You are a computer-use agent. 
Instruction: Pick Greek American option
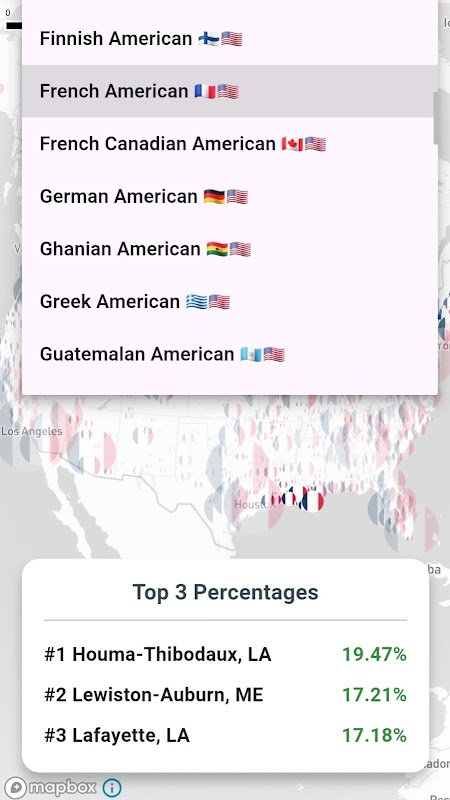tap(230, 302)
